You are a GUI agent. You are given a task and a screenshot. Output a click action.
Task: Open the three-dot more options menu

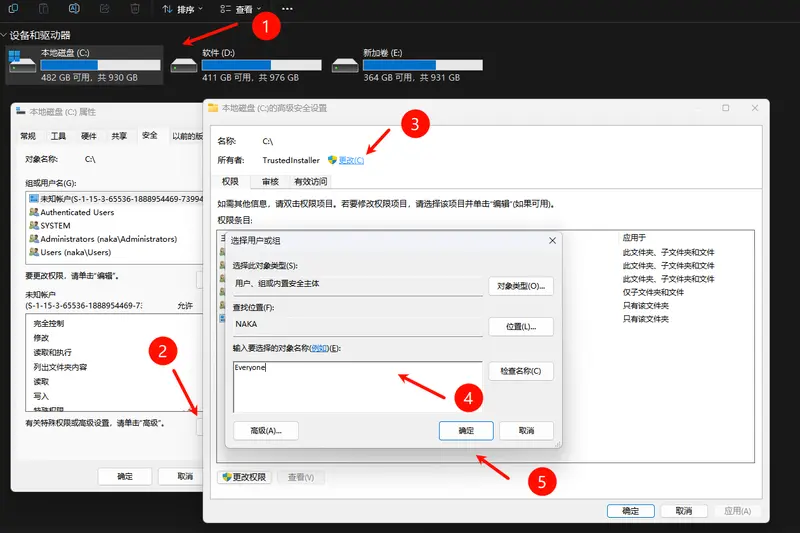[287, 9]
